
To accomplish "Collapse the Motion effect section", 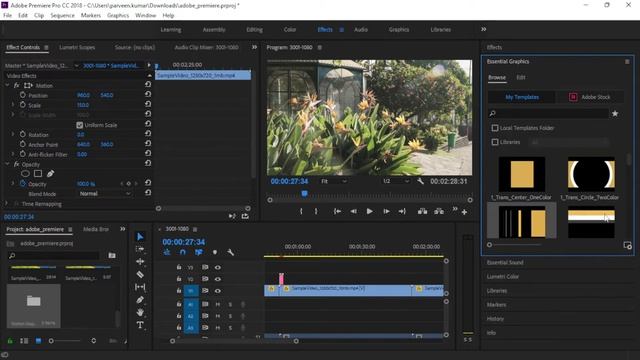I will point(7,85).
